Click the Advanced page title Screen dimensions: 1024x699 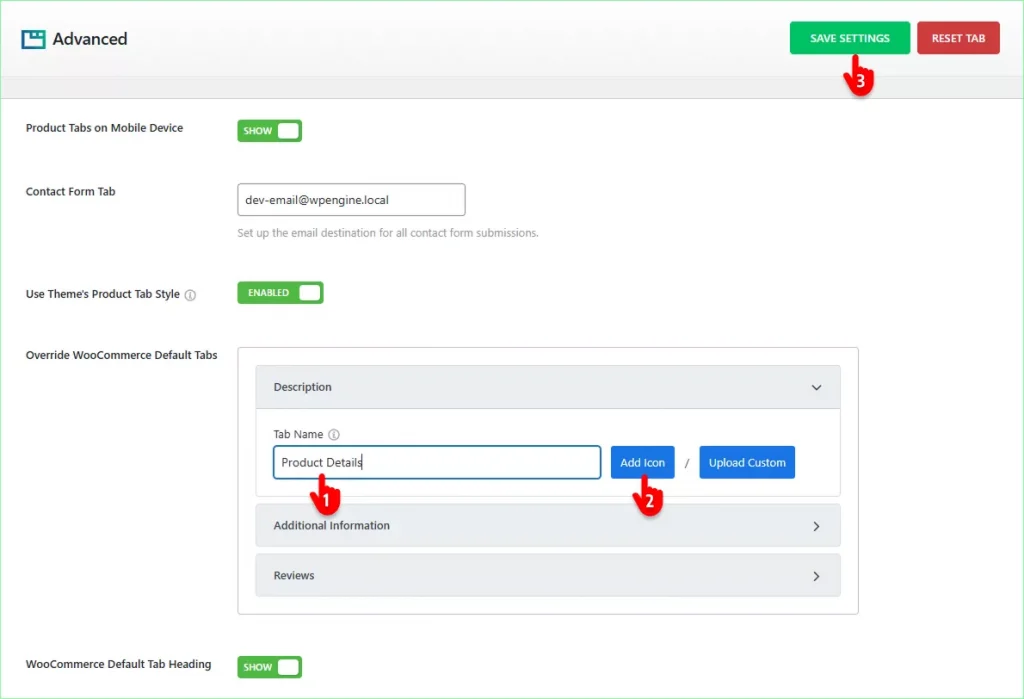click(90, 39)
